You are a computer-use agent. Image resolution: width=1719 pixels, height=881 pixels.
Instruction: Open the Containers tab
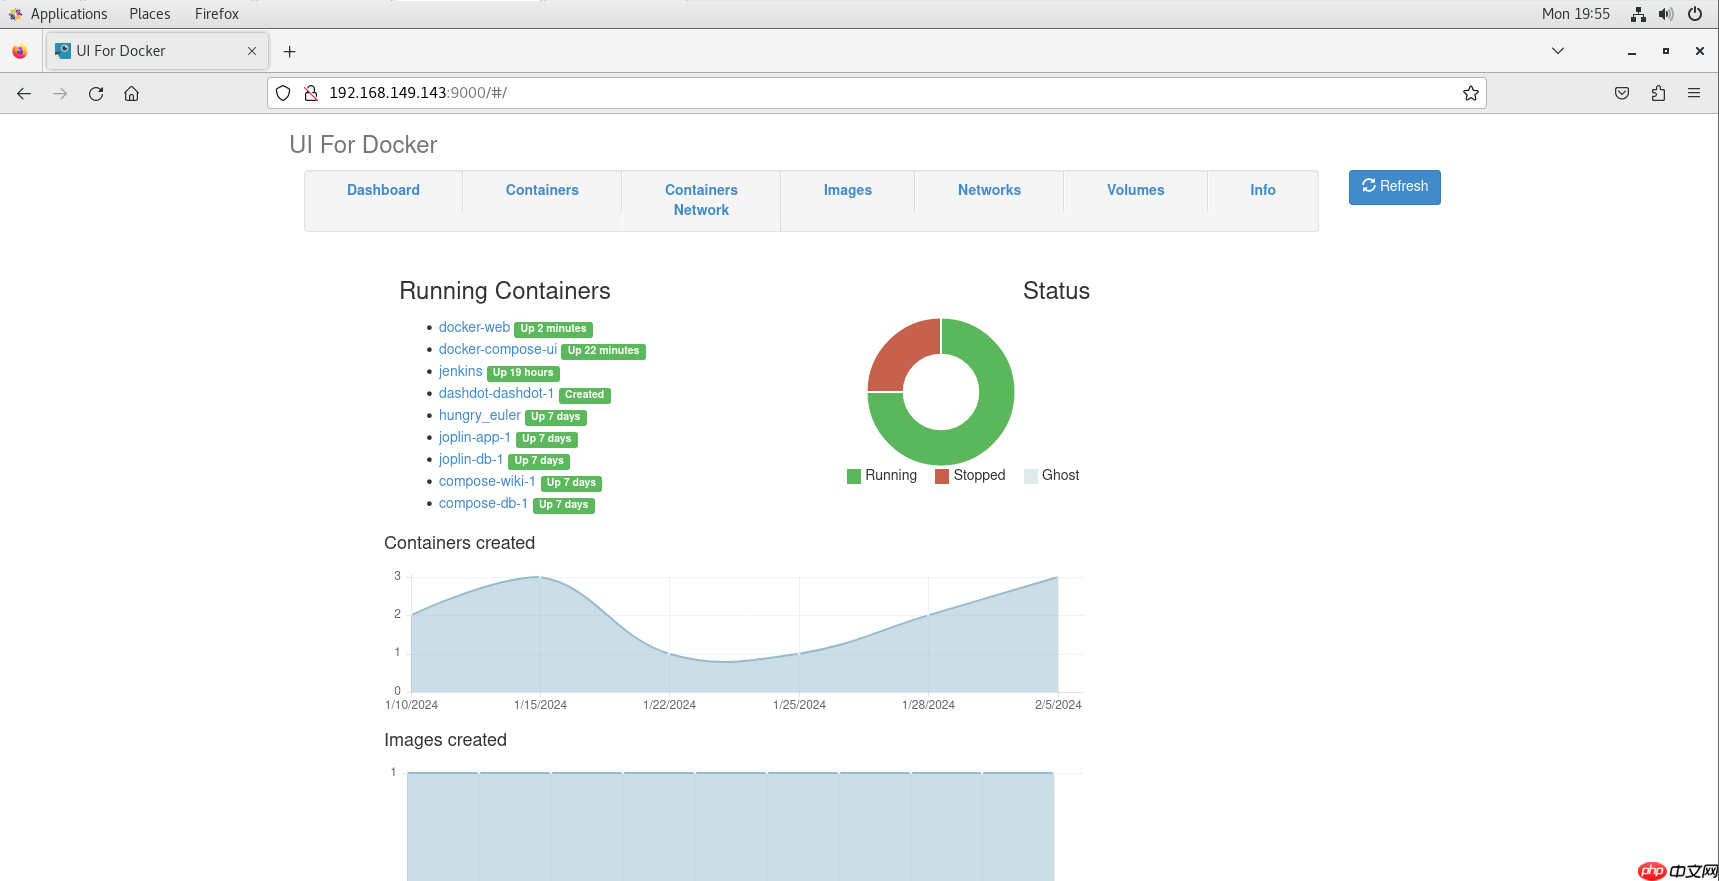point(542,190)
